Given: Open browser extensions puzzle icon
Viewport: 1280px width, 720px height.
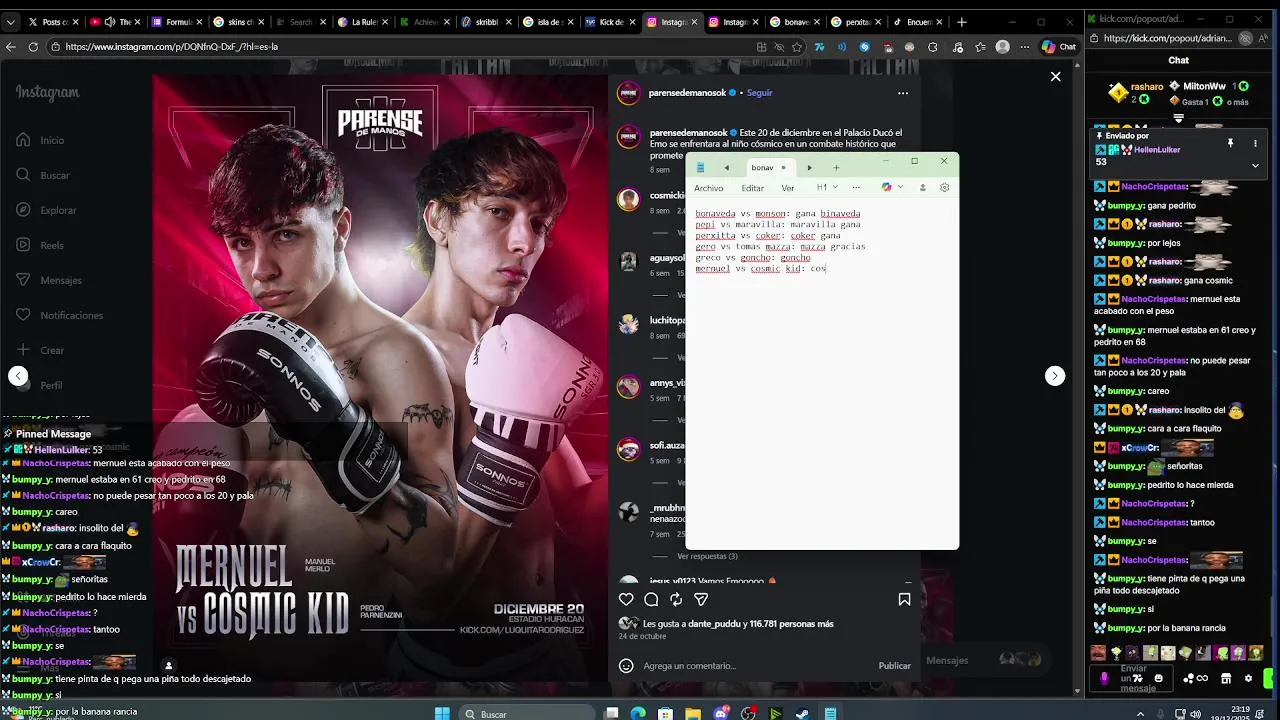Looking at the screenshot, I should pyautogui.click(x=933, y=46).
